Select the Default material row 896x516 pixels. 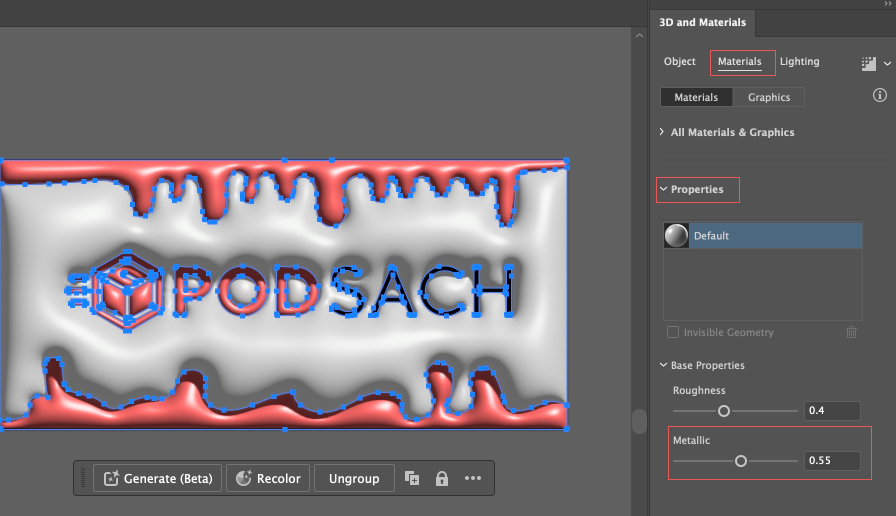[763, 235]
